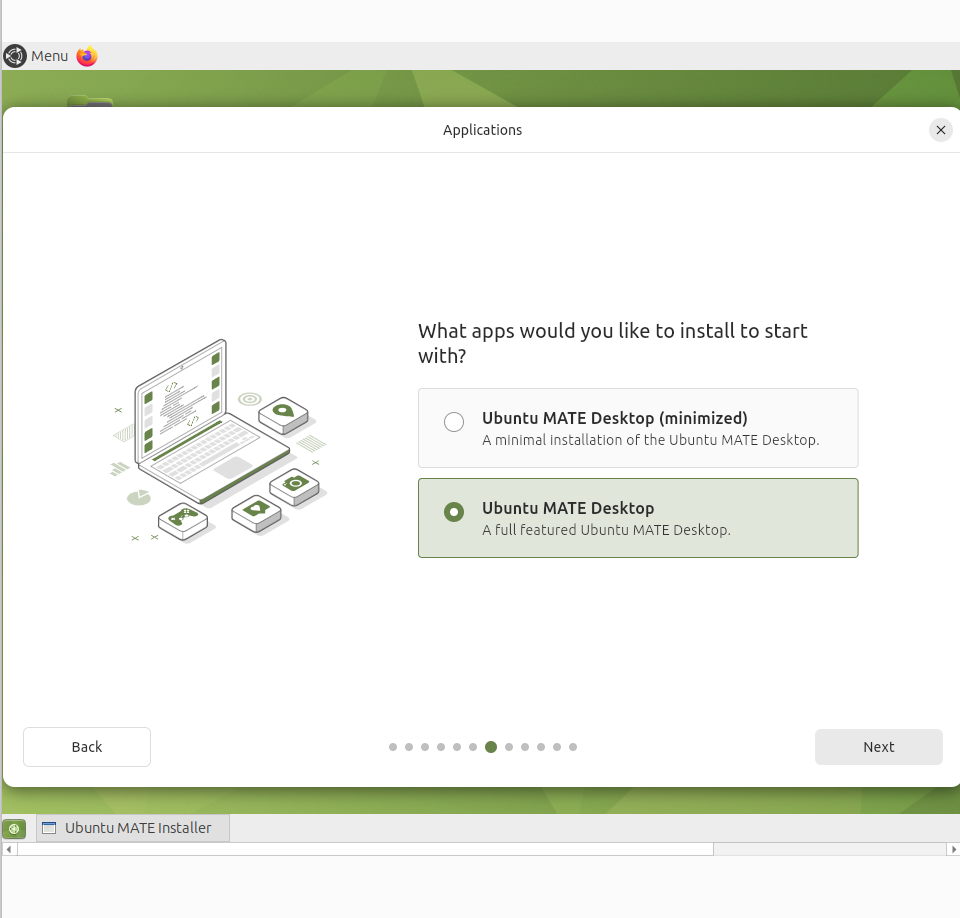Click the heading "What apps would you like to install"
Viewport: 960px width, 918px height.
(x=612, y=343)
